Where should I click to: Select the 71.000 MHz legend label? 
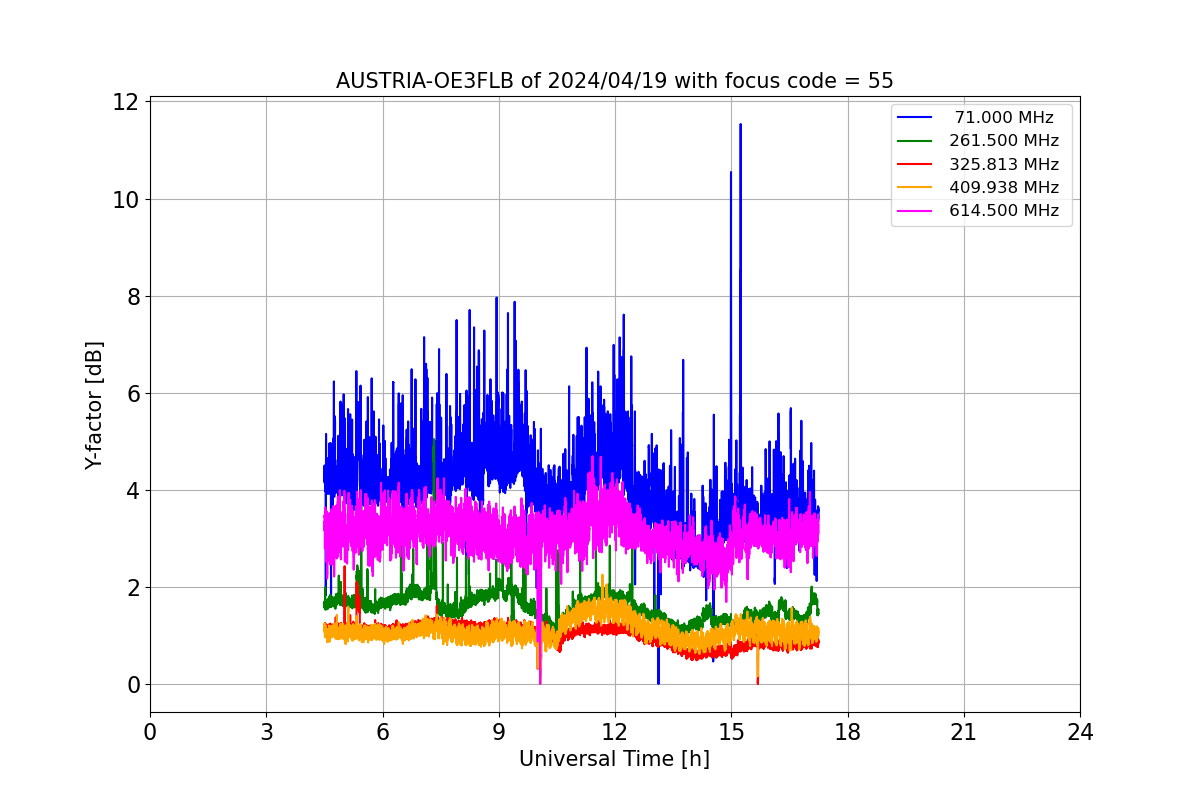click(x=1004, y=118)
